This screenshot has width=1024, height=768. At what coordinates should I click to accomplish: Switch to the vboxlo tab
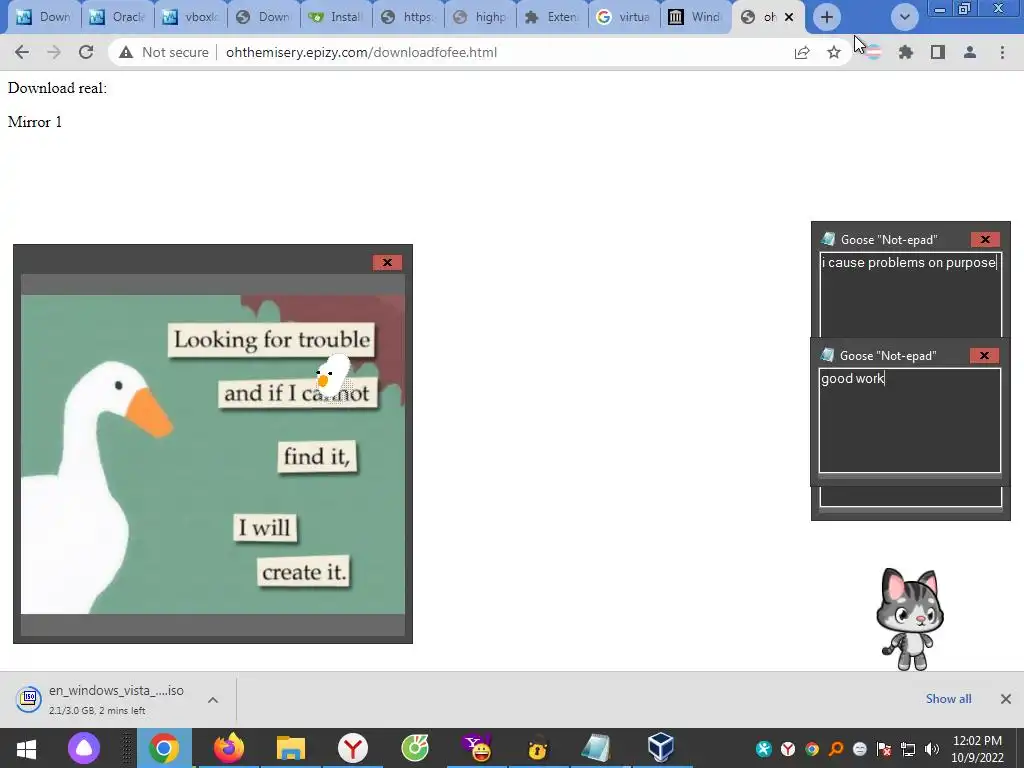point(191,17)
